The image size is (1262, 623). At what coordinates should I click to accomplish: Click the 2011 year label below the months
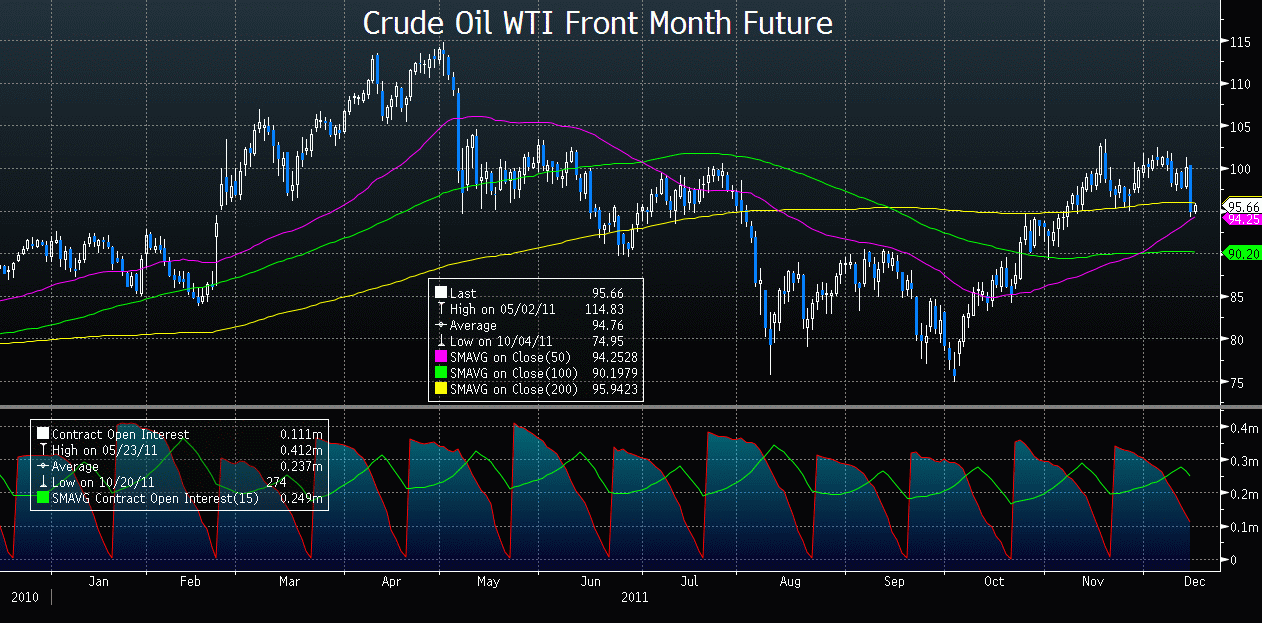632,597
